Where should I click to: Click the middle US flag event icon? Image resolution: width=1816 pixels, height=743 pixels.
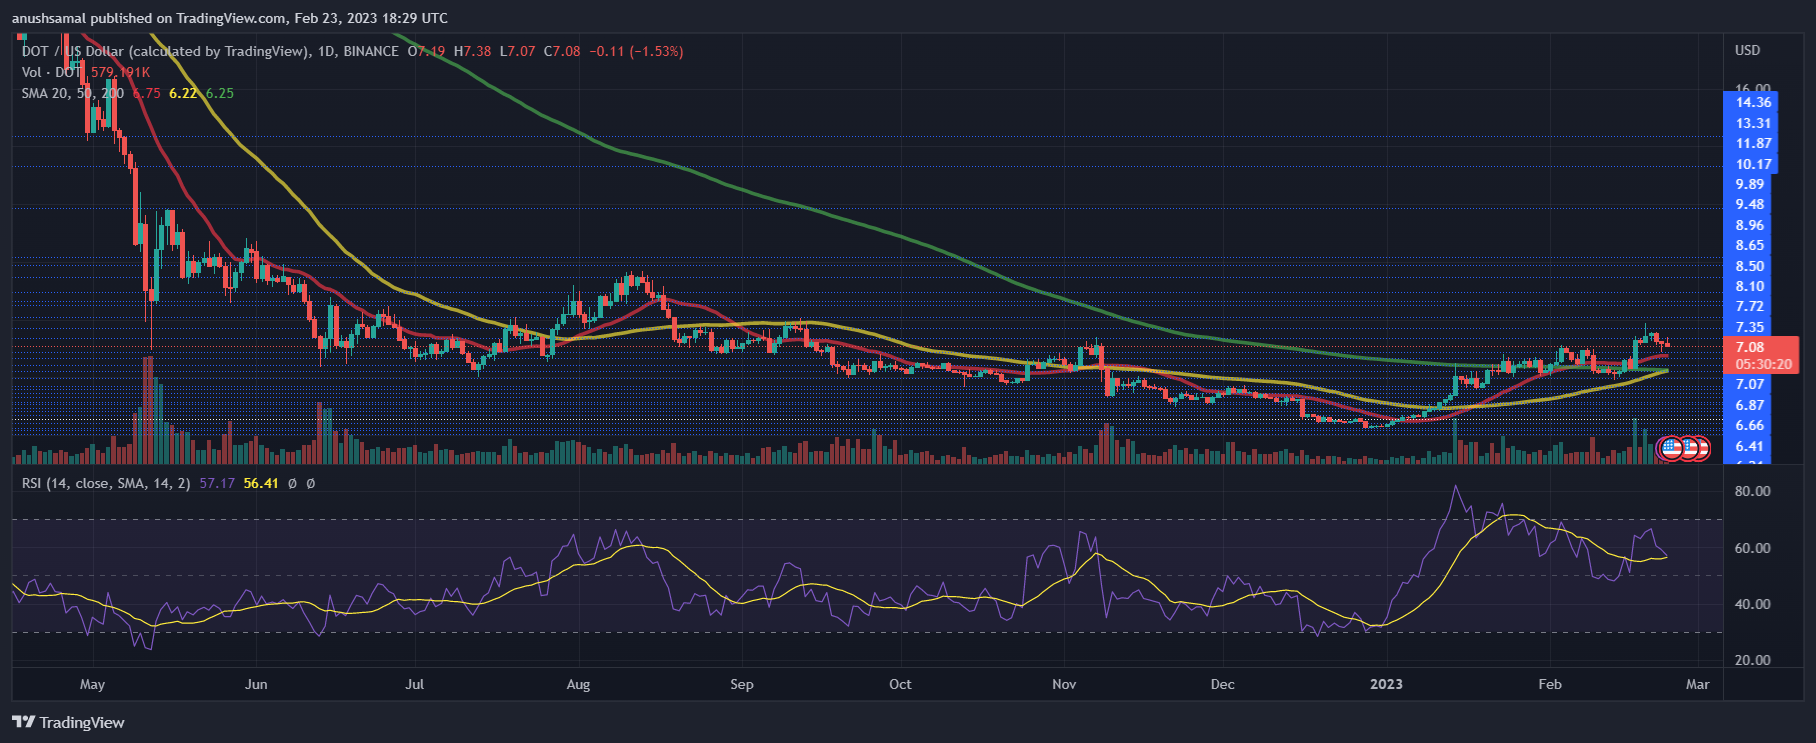pos(1687,448)
